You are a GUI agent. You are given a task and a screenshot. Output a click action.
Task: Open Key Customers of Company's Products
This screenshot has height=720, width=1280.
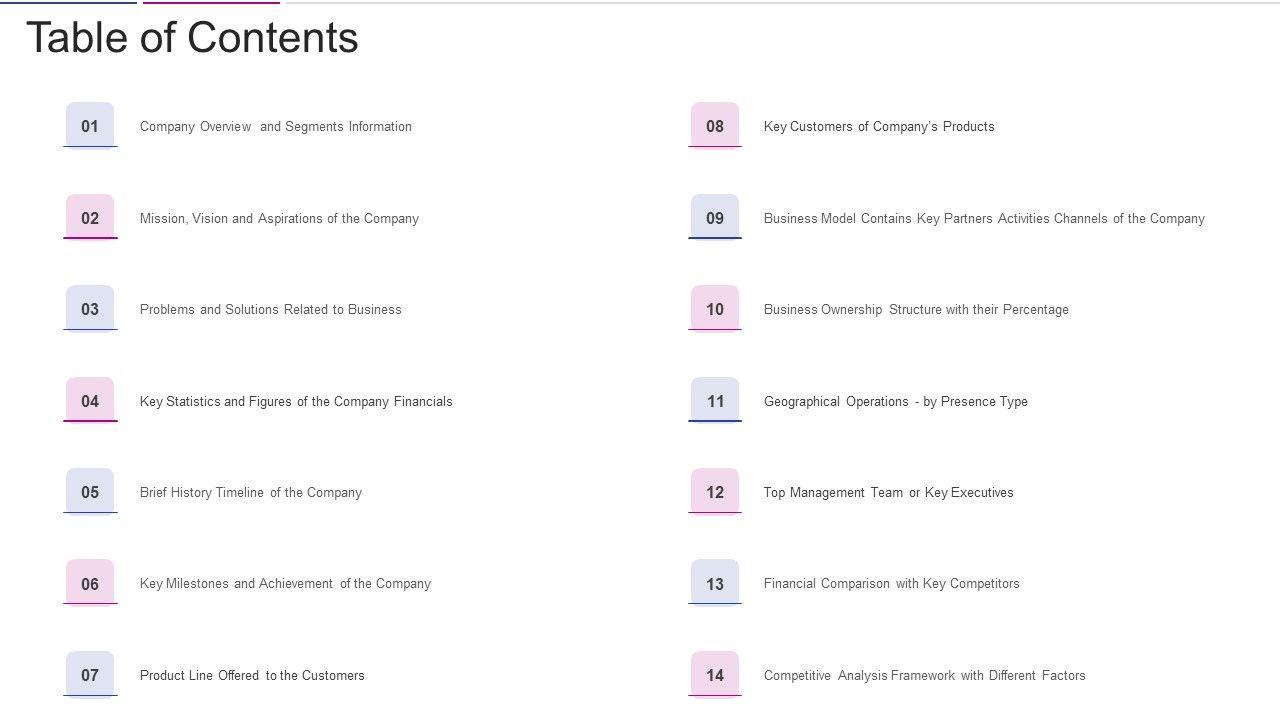click(879, 127)
